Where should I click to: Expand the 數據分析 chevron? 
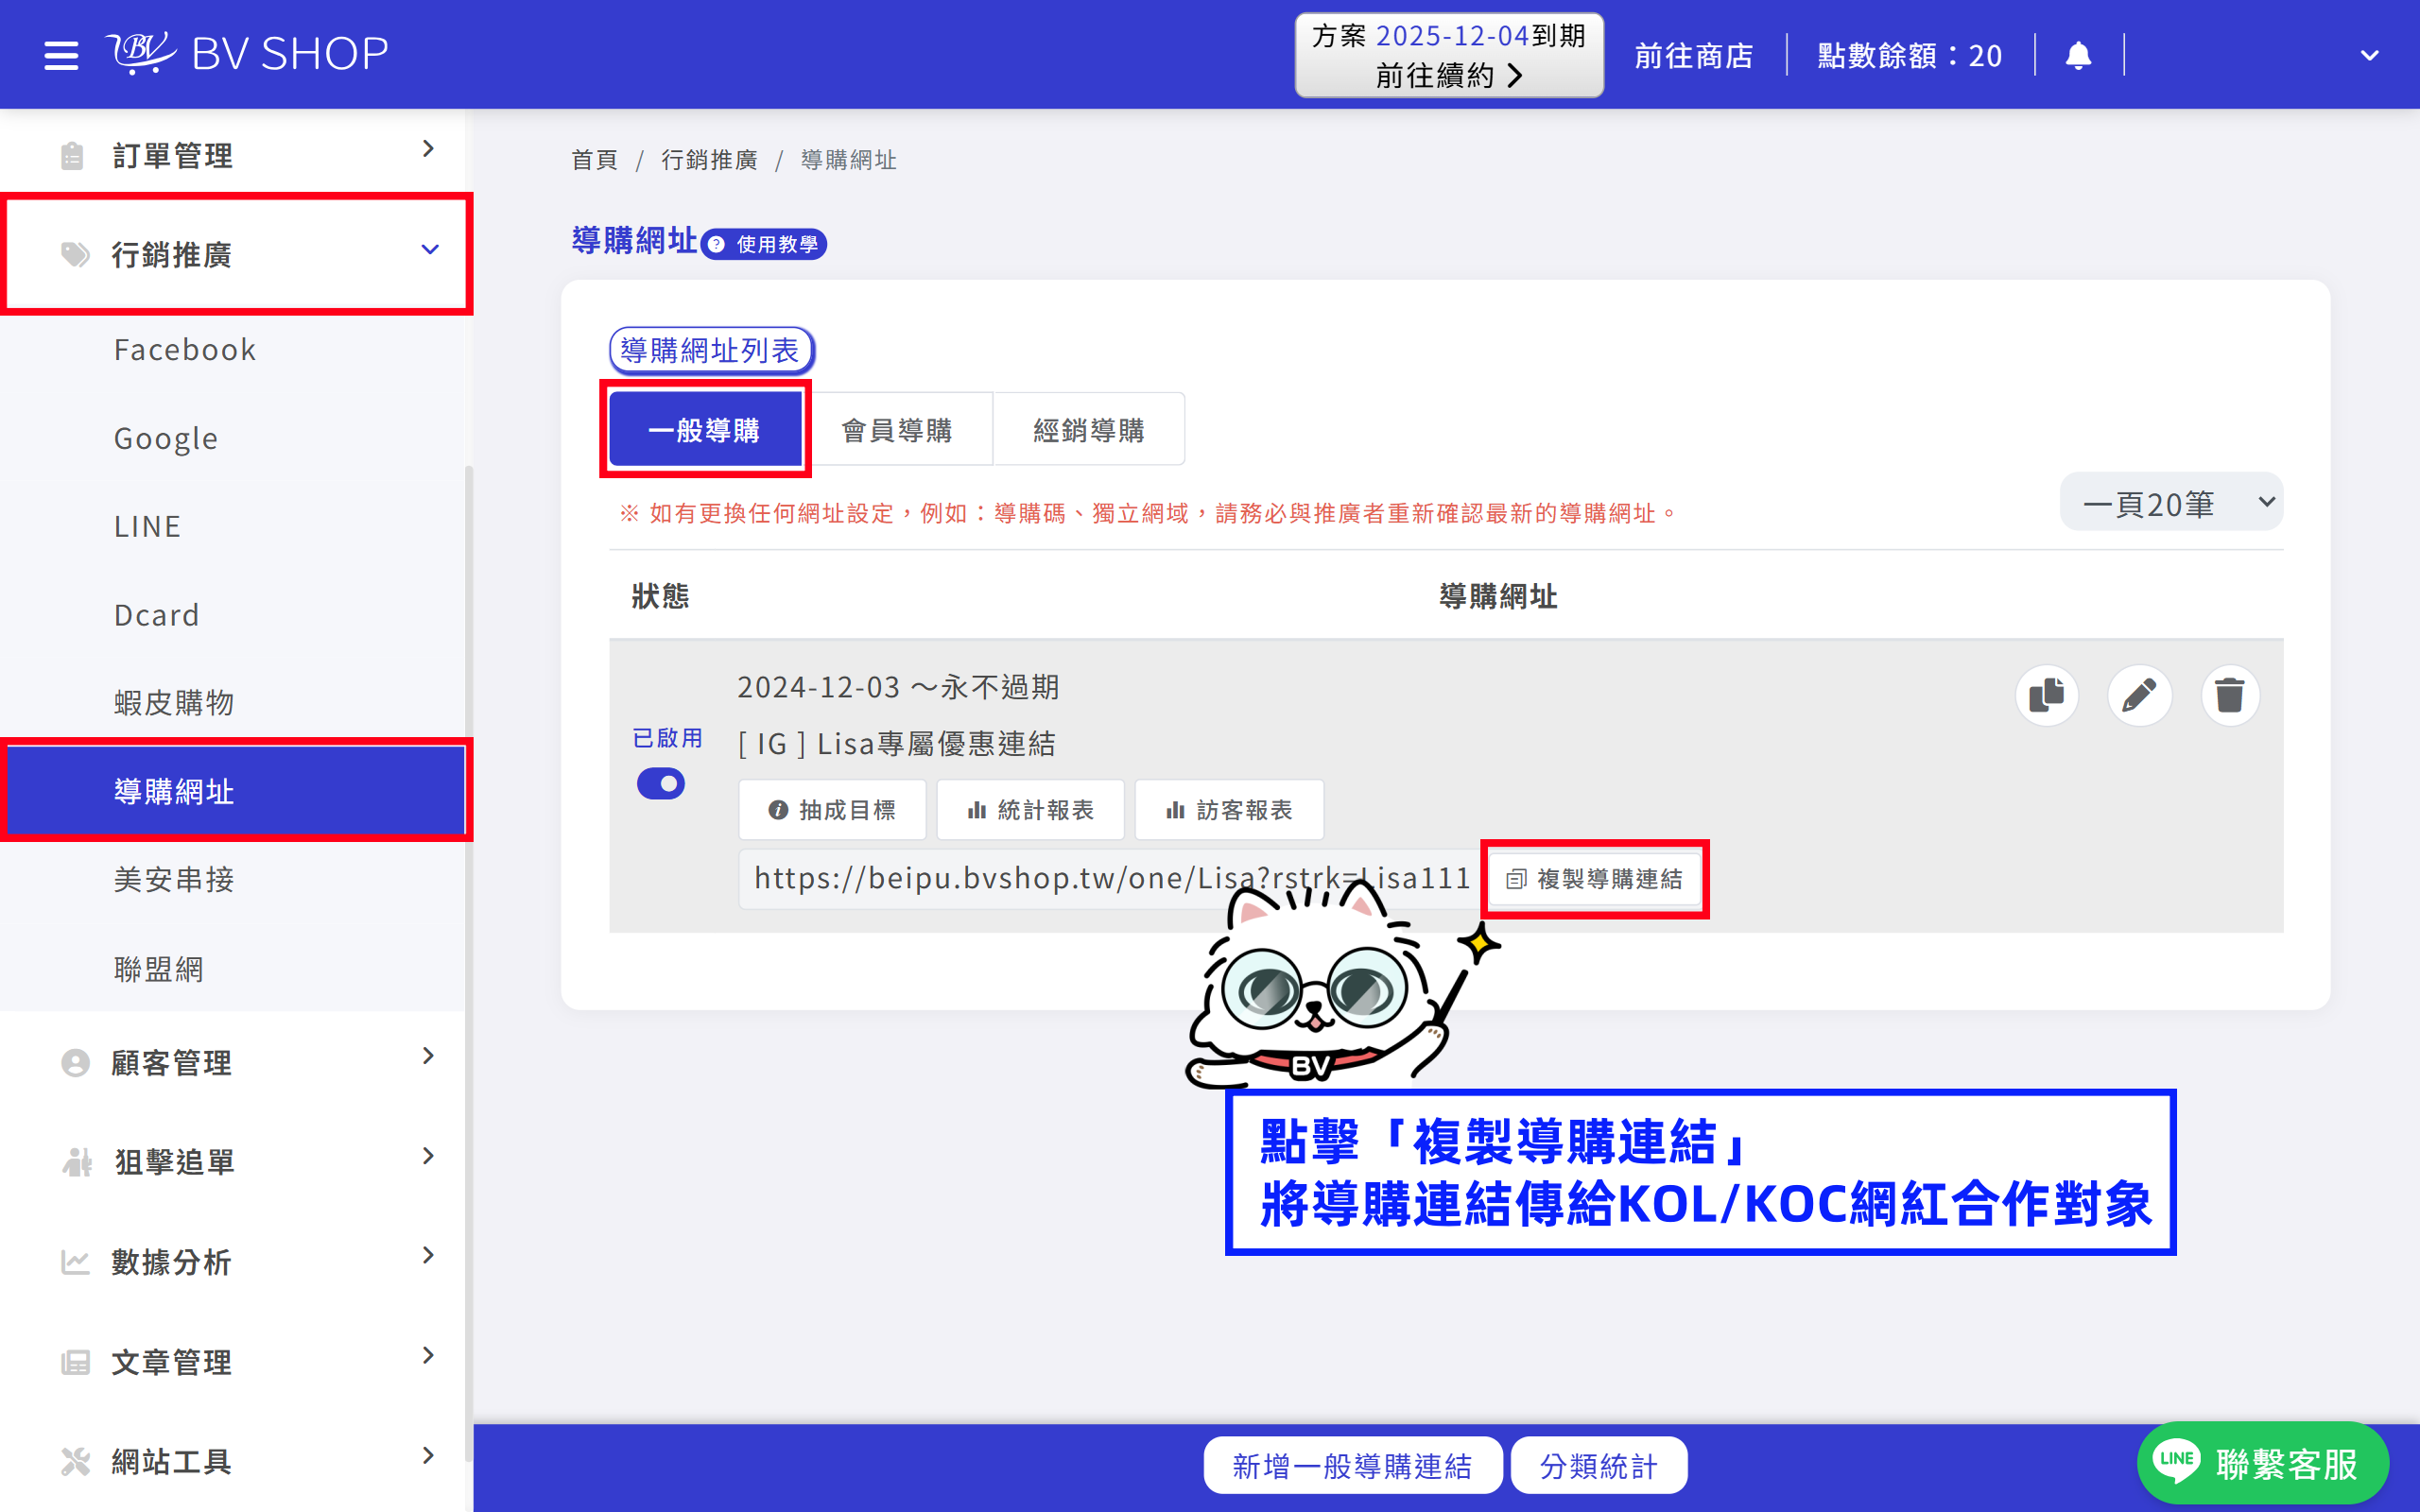428,1255
